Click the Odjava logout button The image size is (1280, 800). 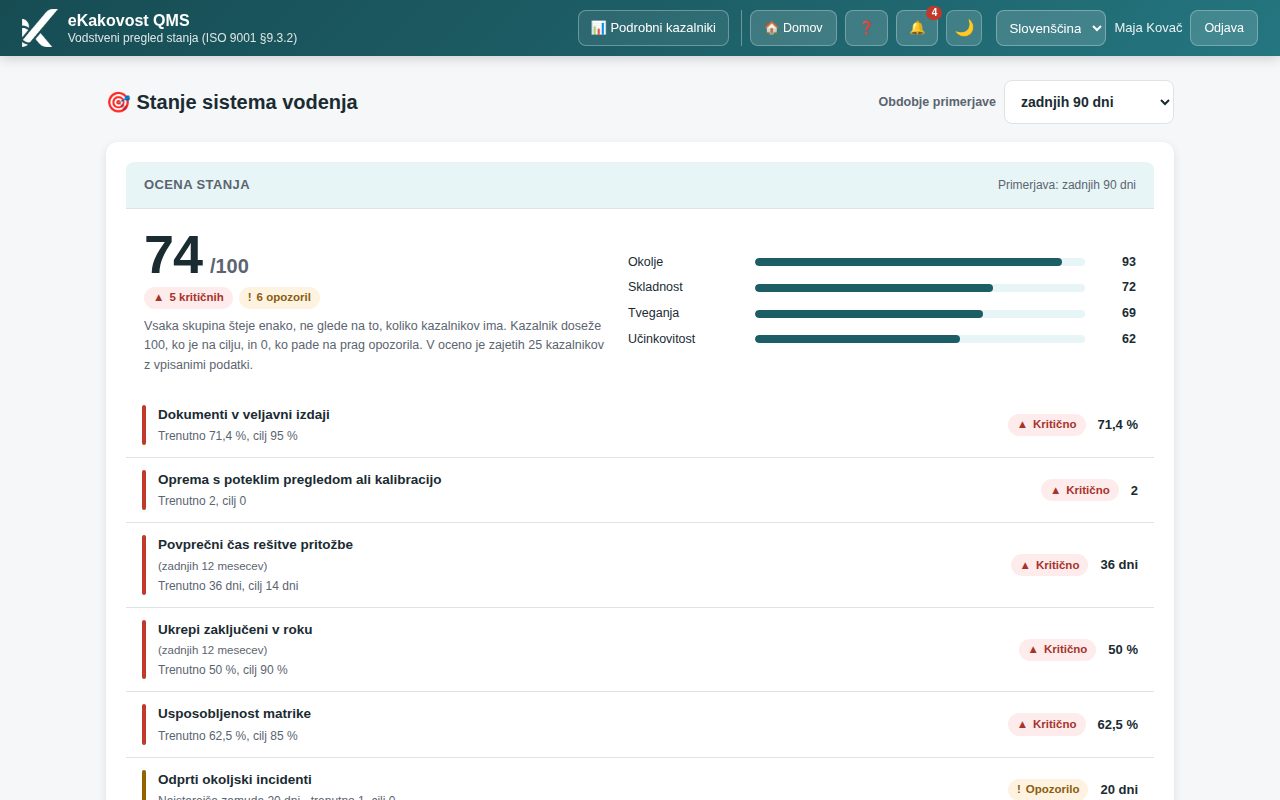(x=1224, y=28)
